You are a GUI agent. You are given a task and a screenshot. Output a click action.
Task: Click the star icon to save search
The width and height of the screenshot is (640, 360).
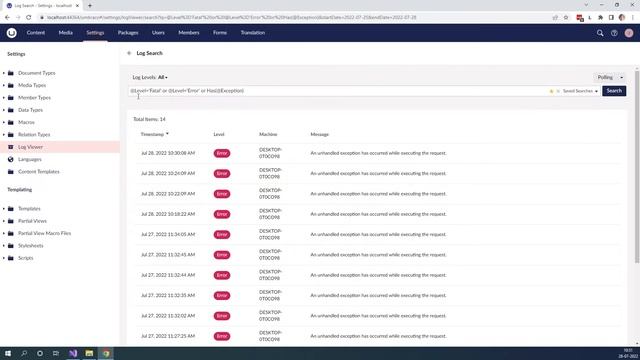coord(551,91)
